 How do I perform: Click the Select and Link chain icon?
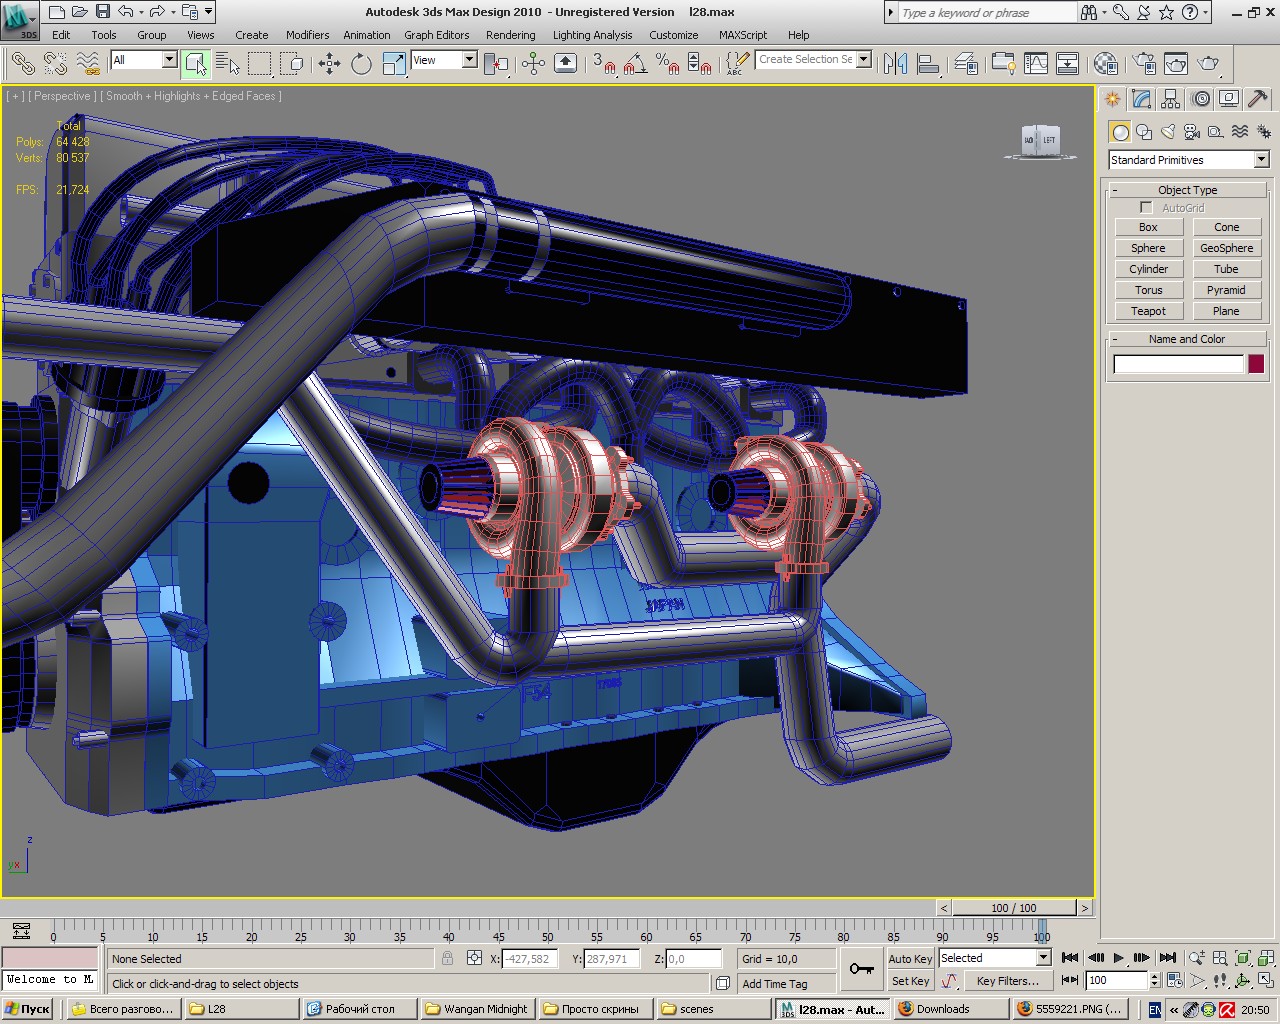tap(22, 64)
